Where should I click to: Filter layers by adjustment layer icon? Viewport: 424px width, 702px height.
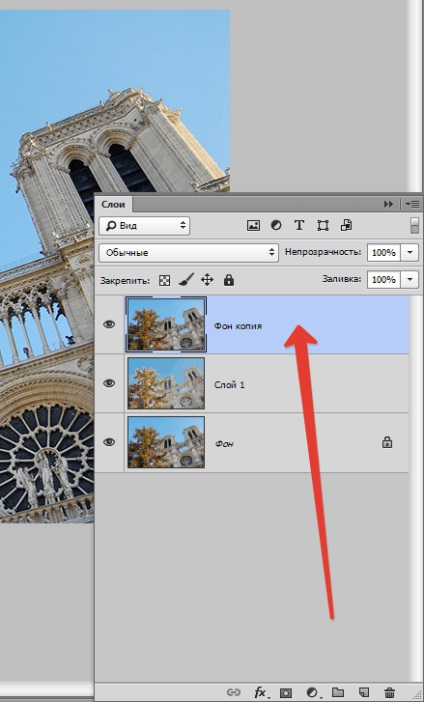(276, 226)
